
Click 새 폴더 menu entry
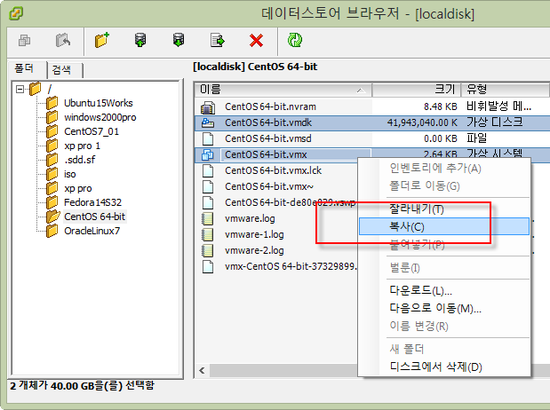pyautogui.click(x=444, y=349)
